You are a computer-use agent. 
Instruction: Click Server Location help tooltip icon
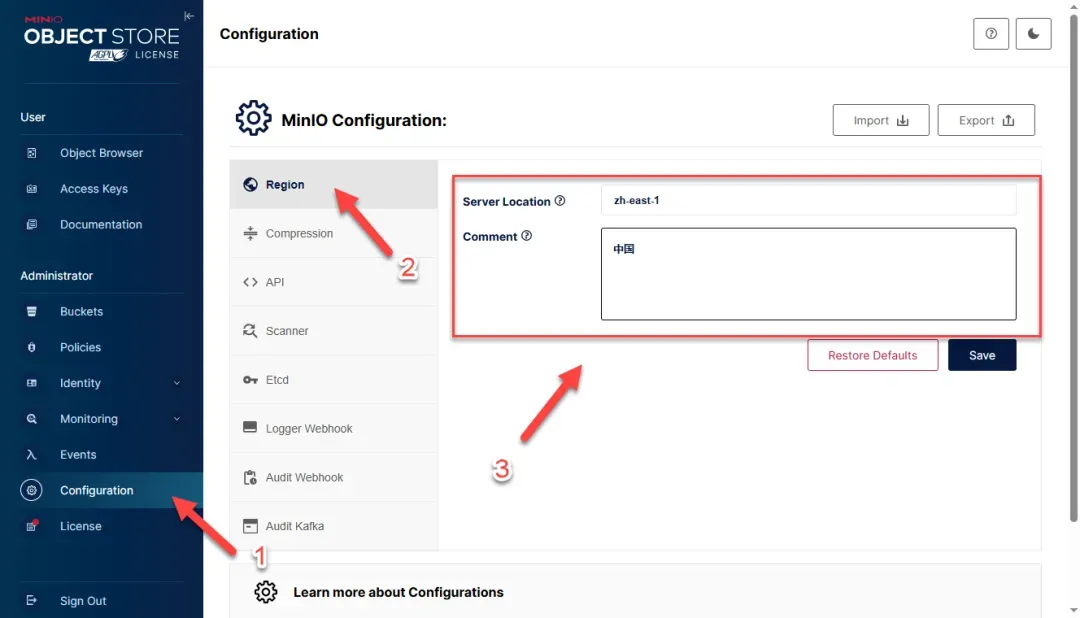coord(560,201)
